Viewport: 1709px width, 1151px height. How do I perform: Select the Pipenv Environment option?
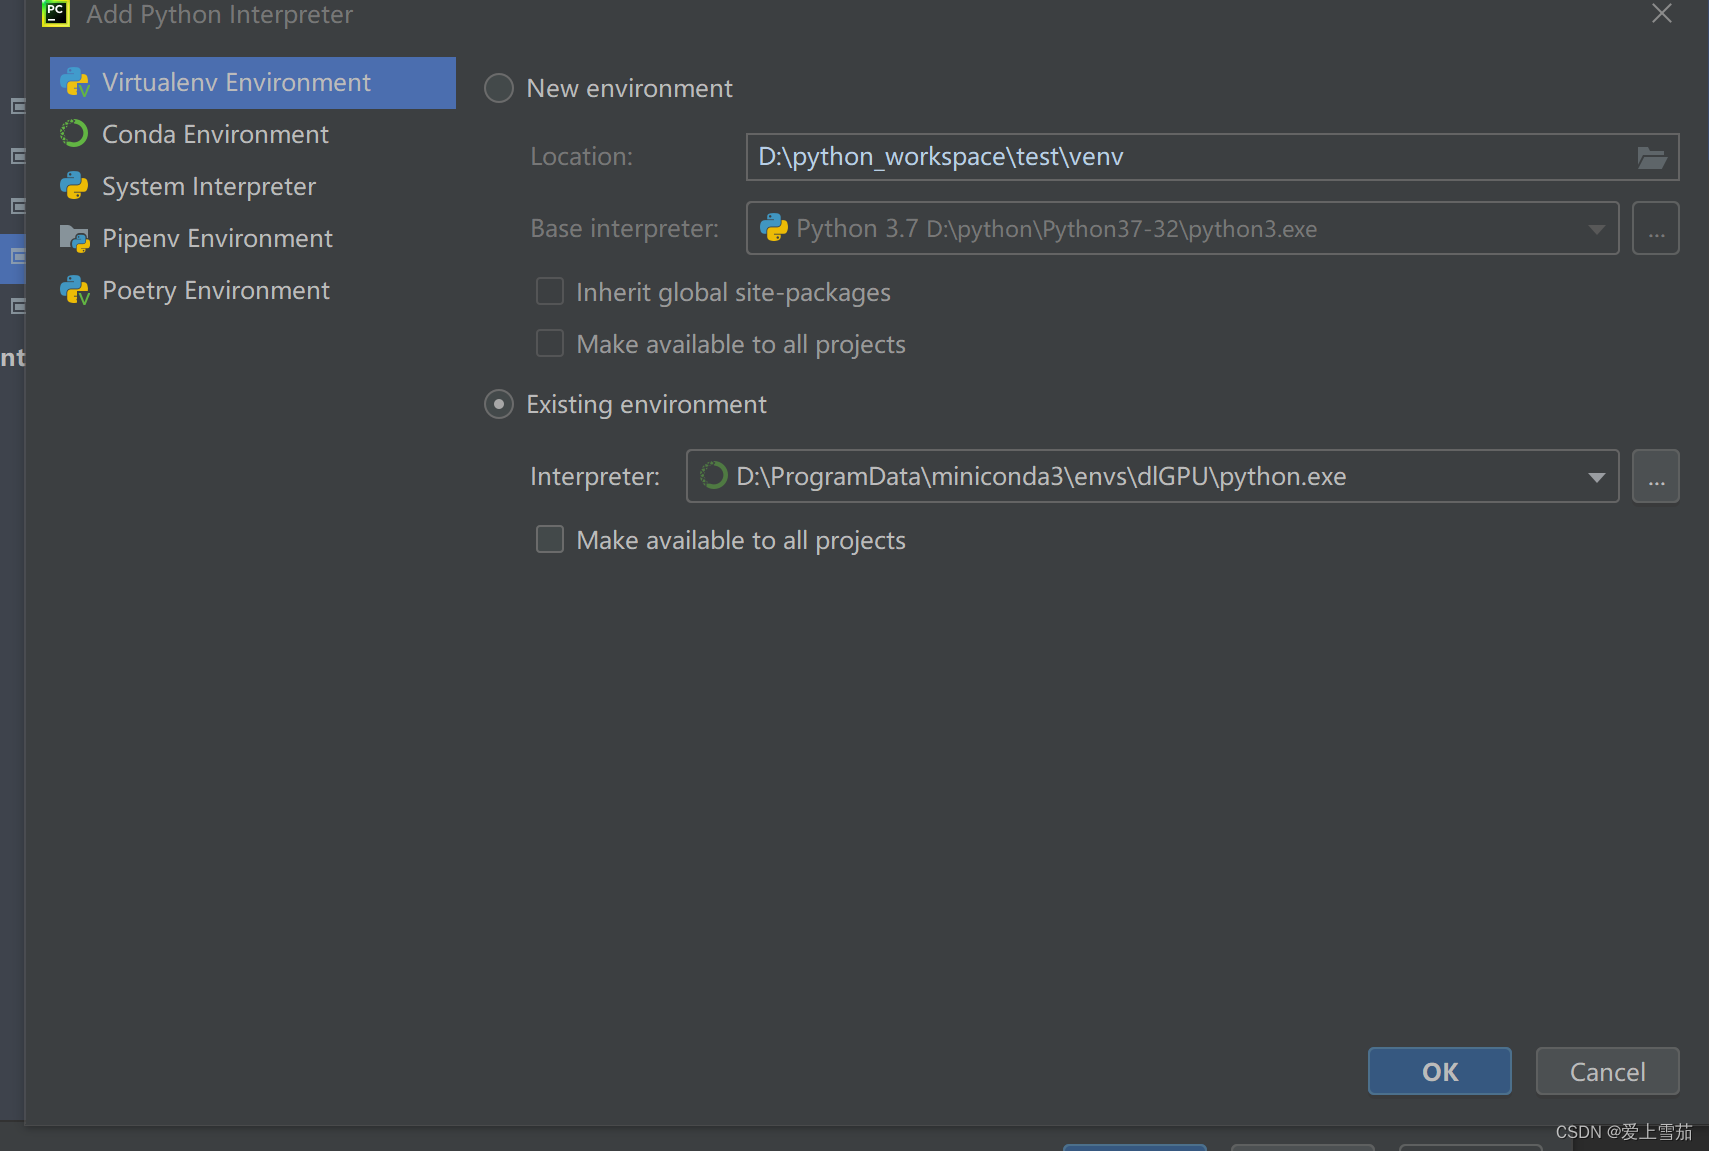coord(217,238)
